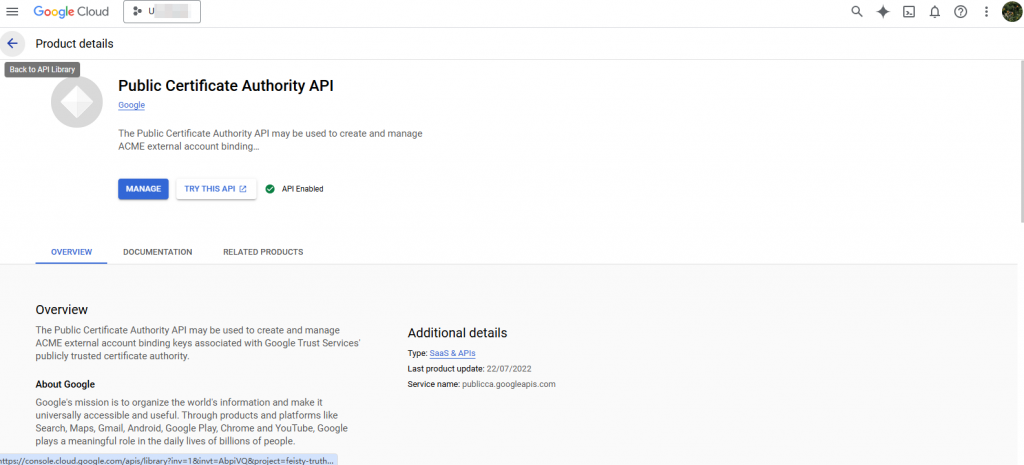This screenshot has height=465, width=1024.
Task: Switch to the OVERVIEW tab
Action: coord(71,252)
